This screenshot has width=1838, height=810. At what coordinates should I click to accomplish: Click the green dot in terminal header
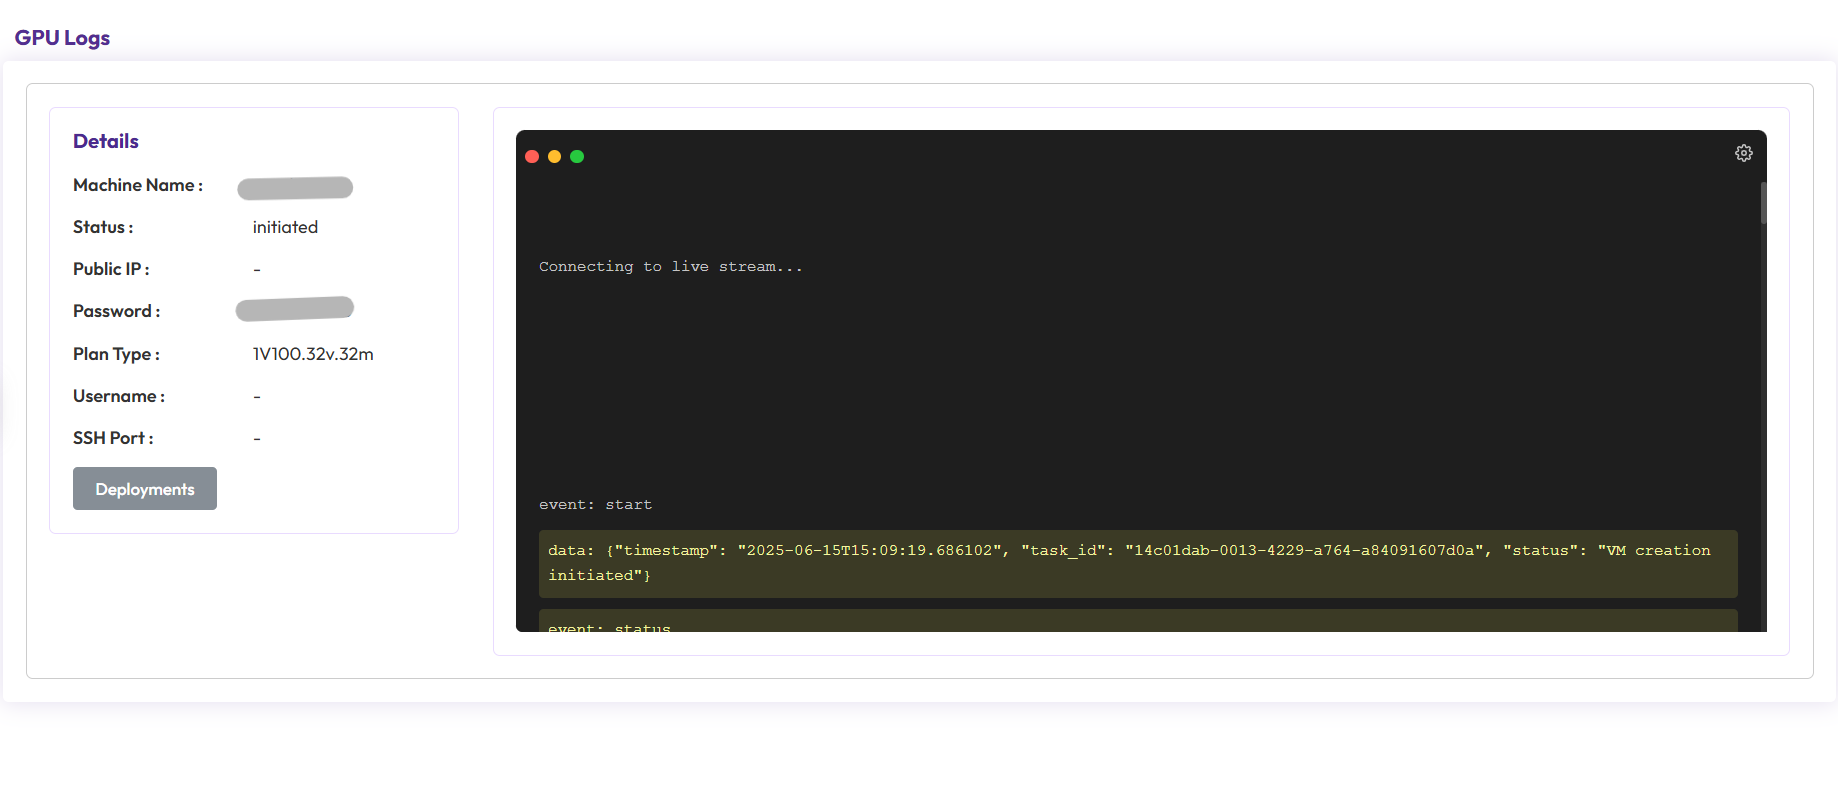tap(577, 157)
